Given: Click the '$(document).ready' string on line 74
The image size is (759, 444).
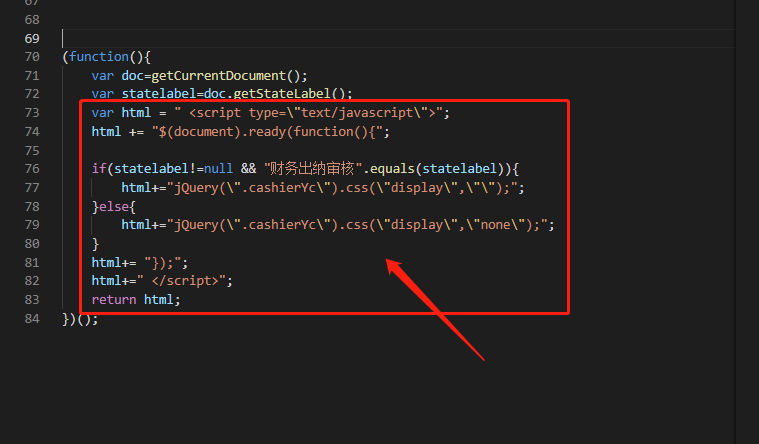Looking at the screenshot, I should (x=267, y=132).
